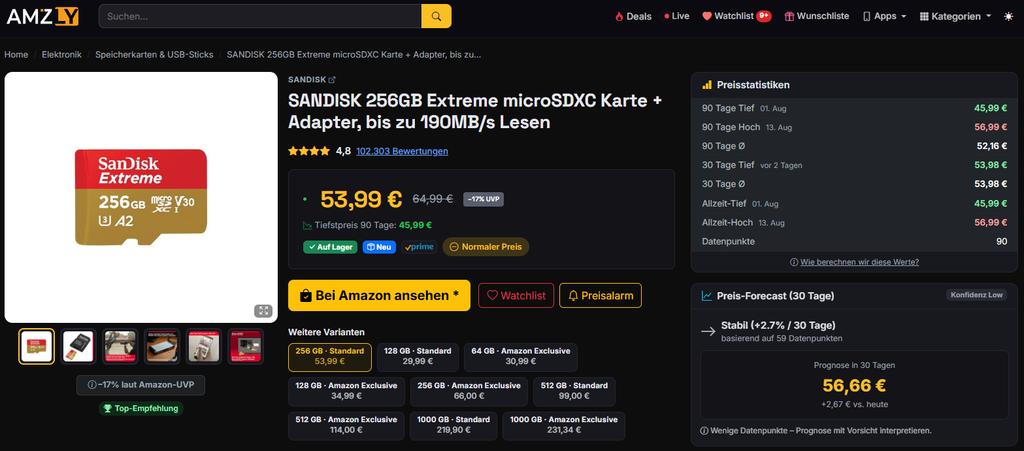Select variant 64 GB Amazon Exclusive
The image size is (1024, 451).
520,356
